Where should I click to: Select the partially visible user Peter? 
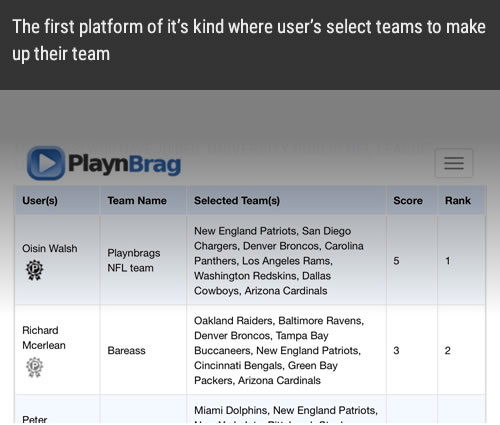click(35, 419)
